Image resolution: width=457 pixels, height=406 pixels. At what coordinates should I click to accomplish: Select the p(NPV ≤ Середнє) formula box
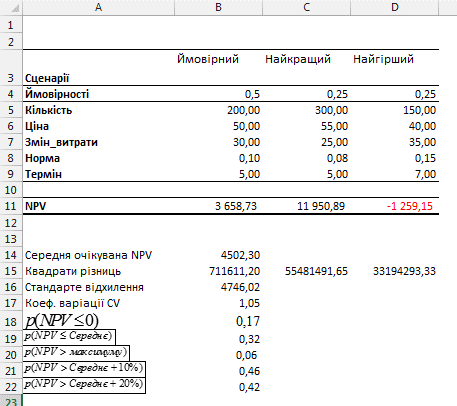[x=69, y=337]
